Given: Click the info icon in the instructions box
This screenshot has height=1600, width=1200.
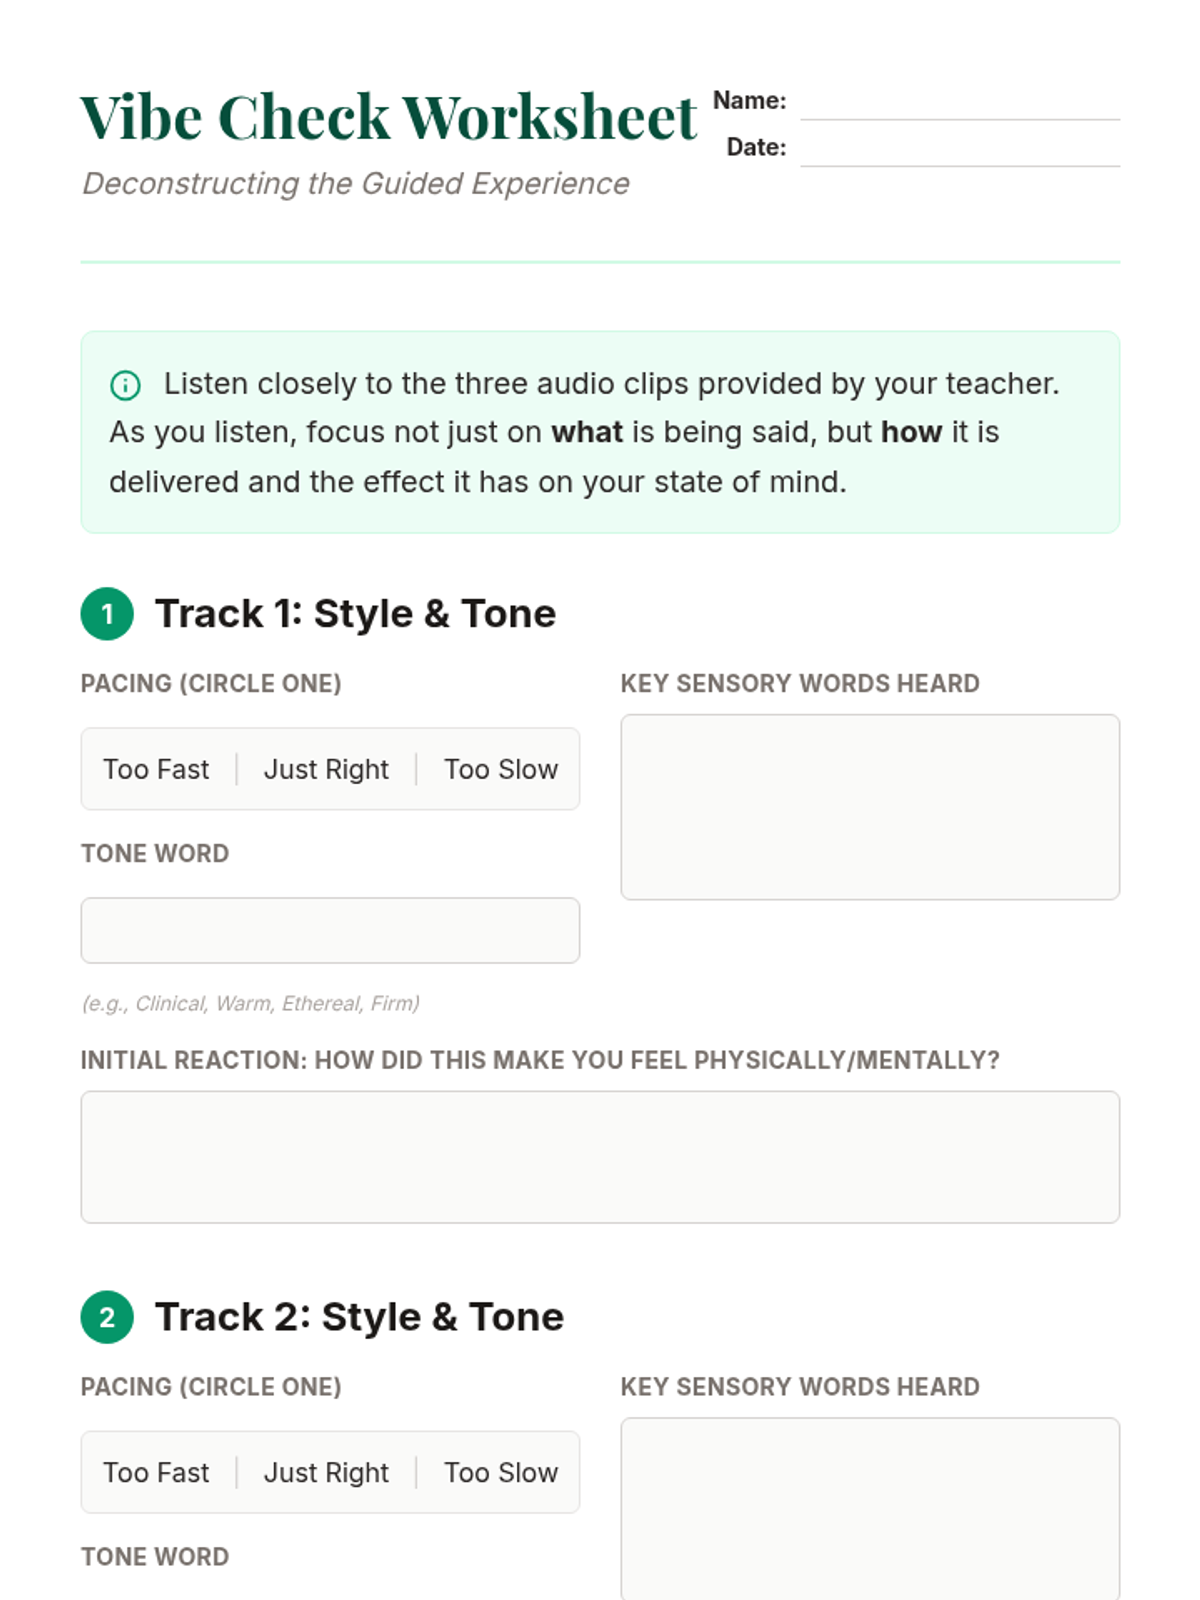Looking at the screenshot, I should coord(125,385).
